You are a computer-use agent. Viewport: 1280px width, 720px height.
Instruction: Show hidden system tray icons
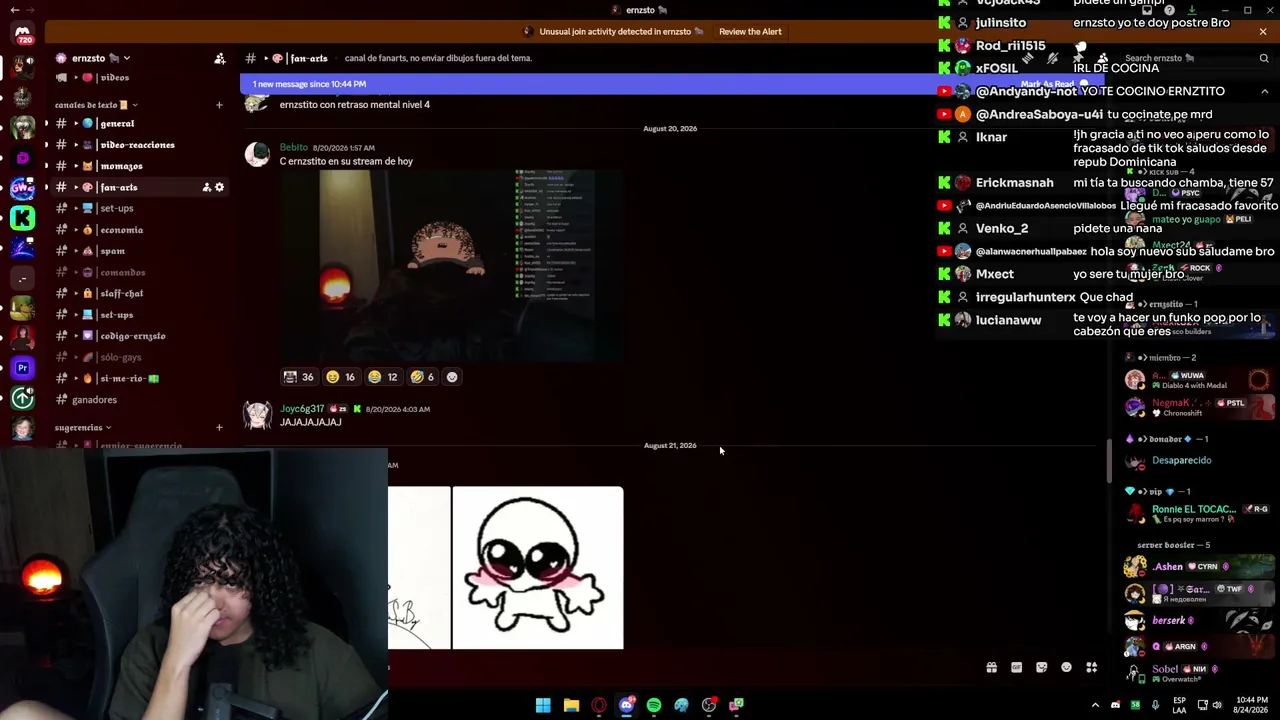pyautogui.click(x=1095, y=705)
